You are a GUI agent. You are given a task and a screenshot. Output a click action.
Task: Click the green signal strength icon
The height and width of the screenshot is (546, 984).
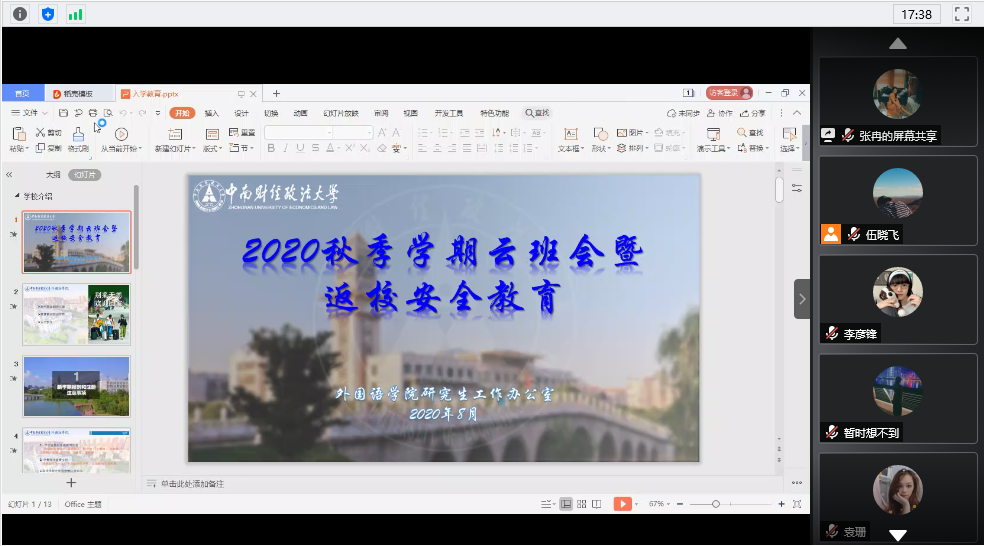pyautogui.click(x=76, y=14)
